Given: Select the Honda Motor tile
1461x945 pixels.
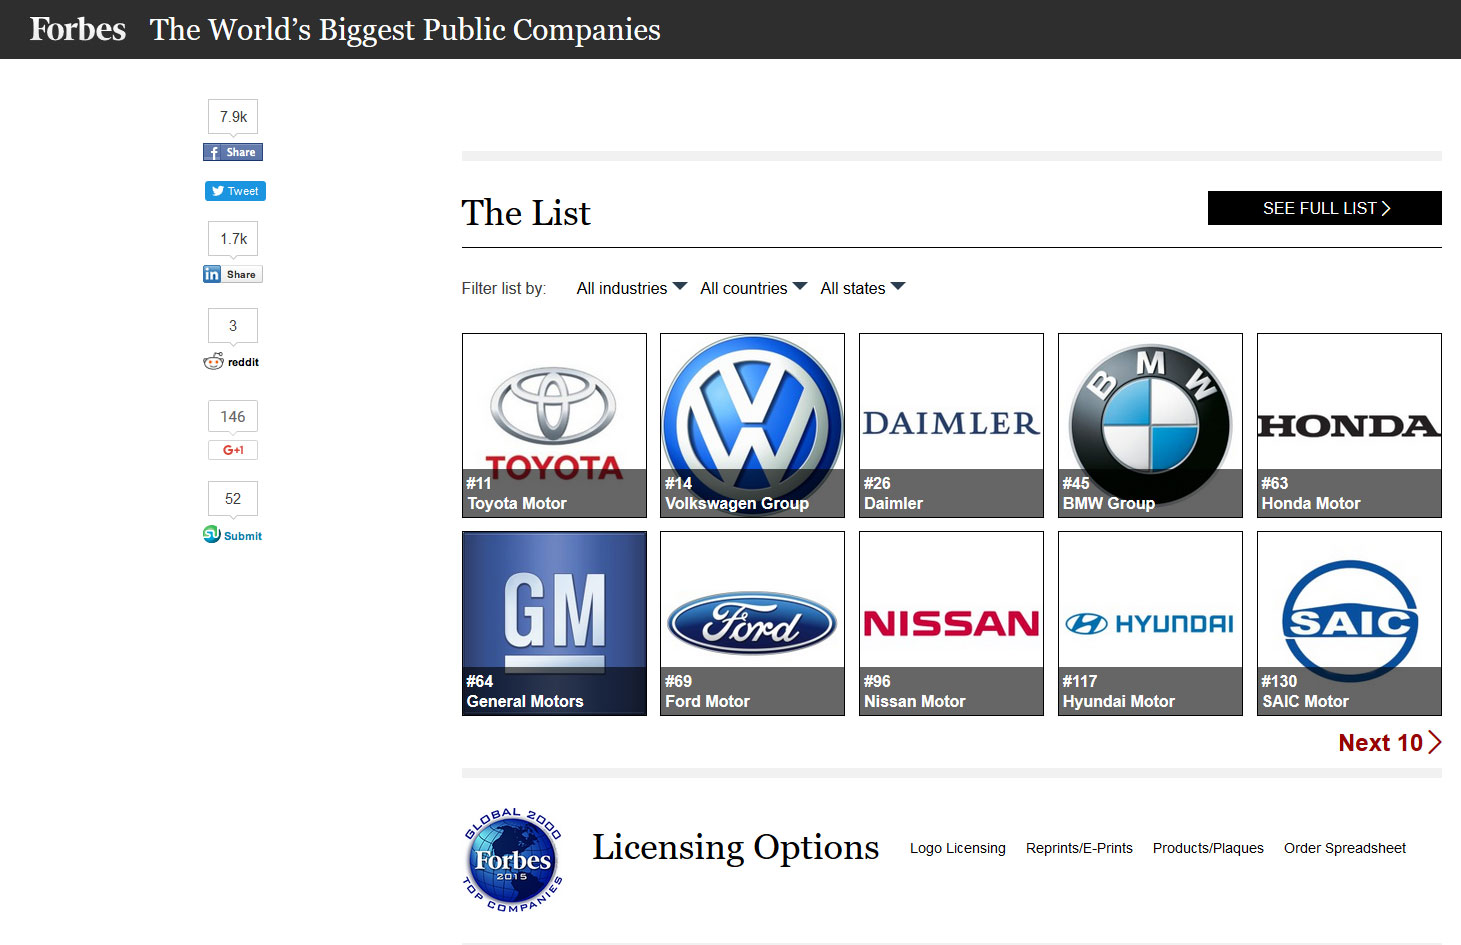Looking at the screenshot, I should [x=1349, y=425].
